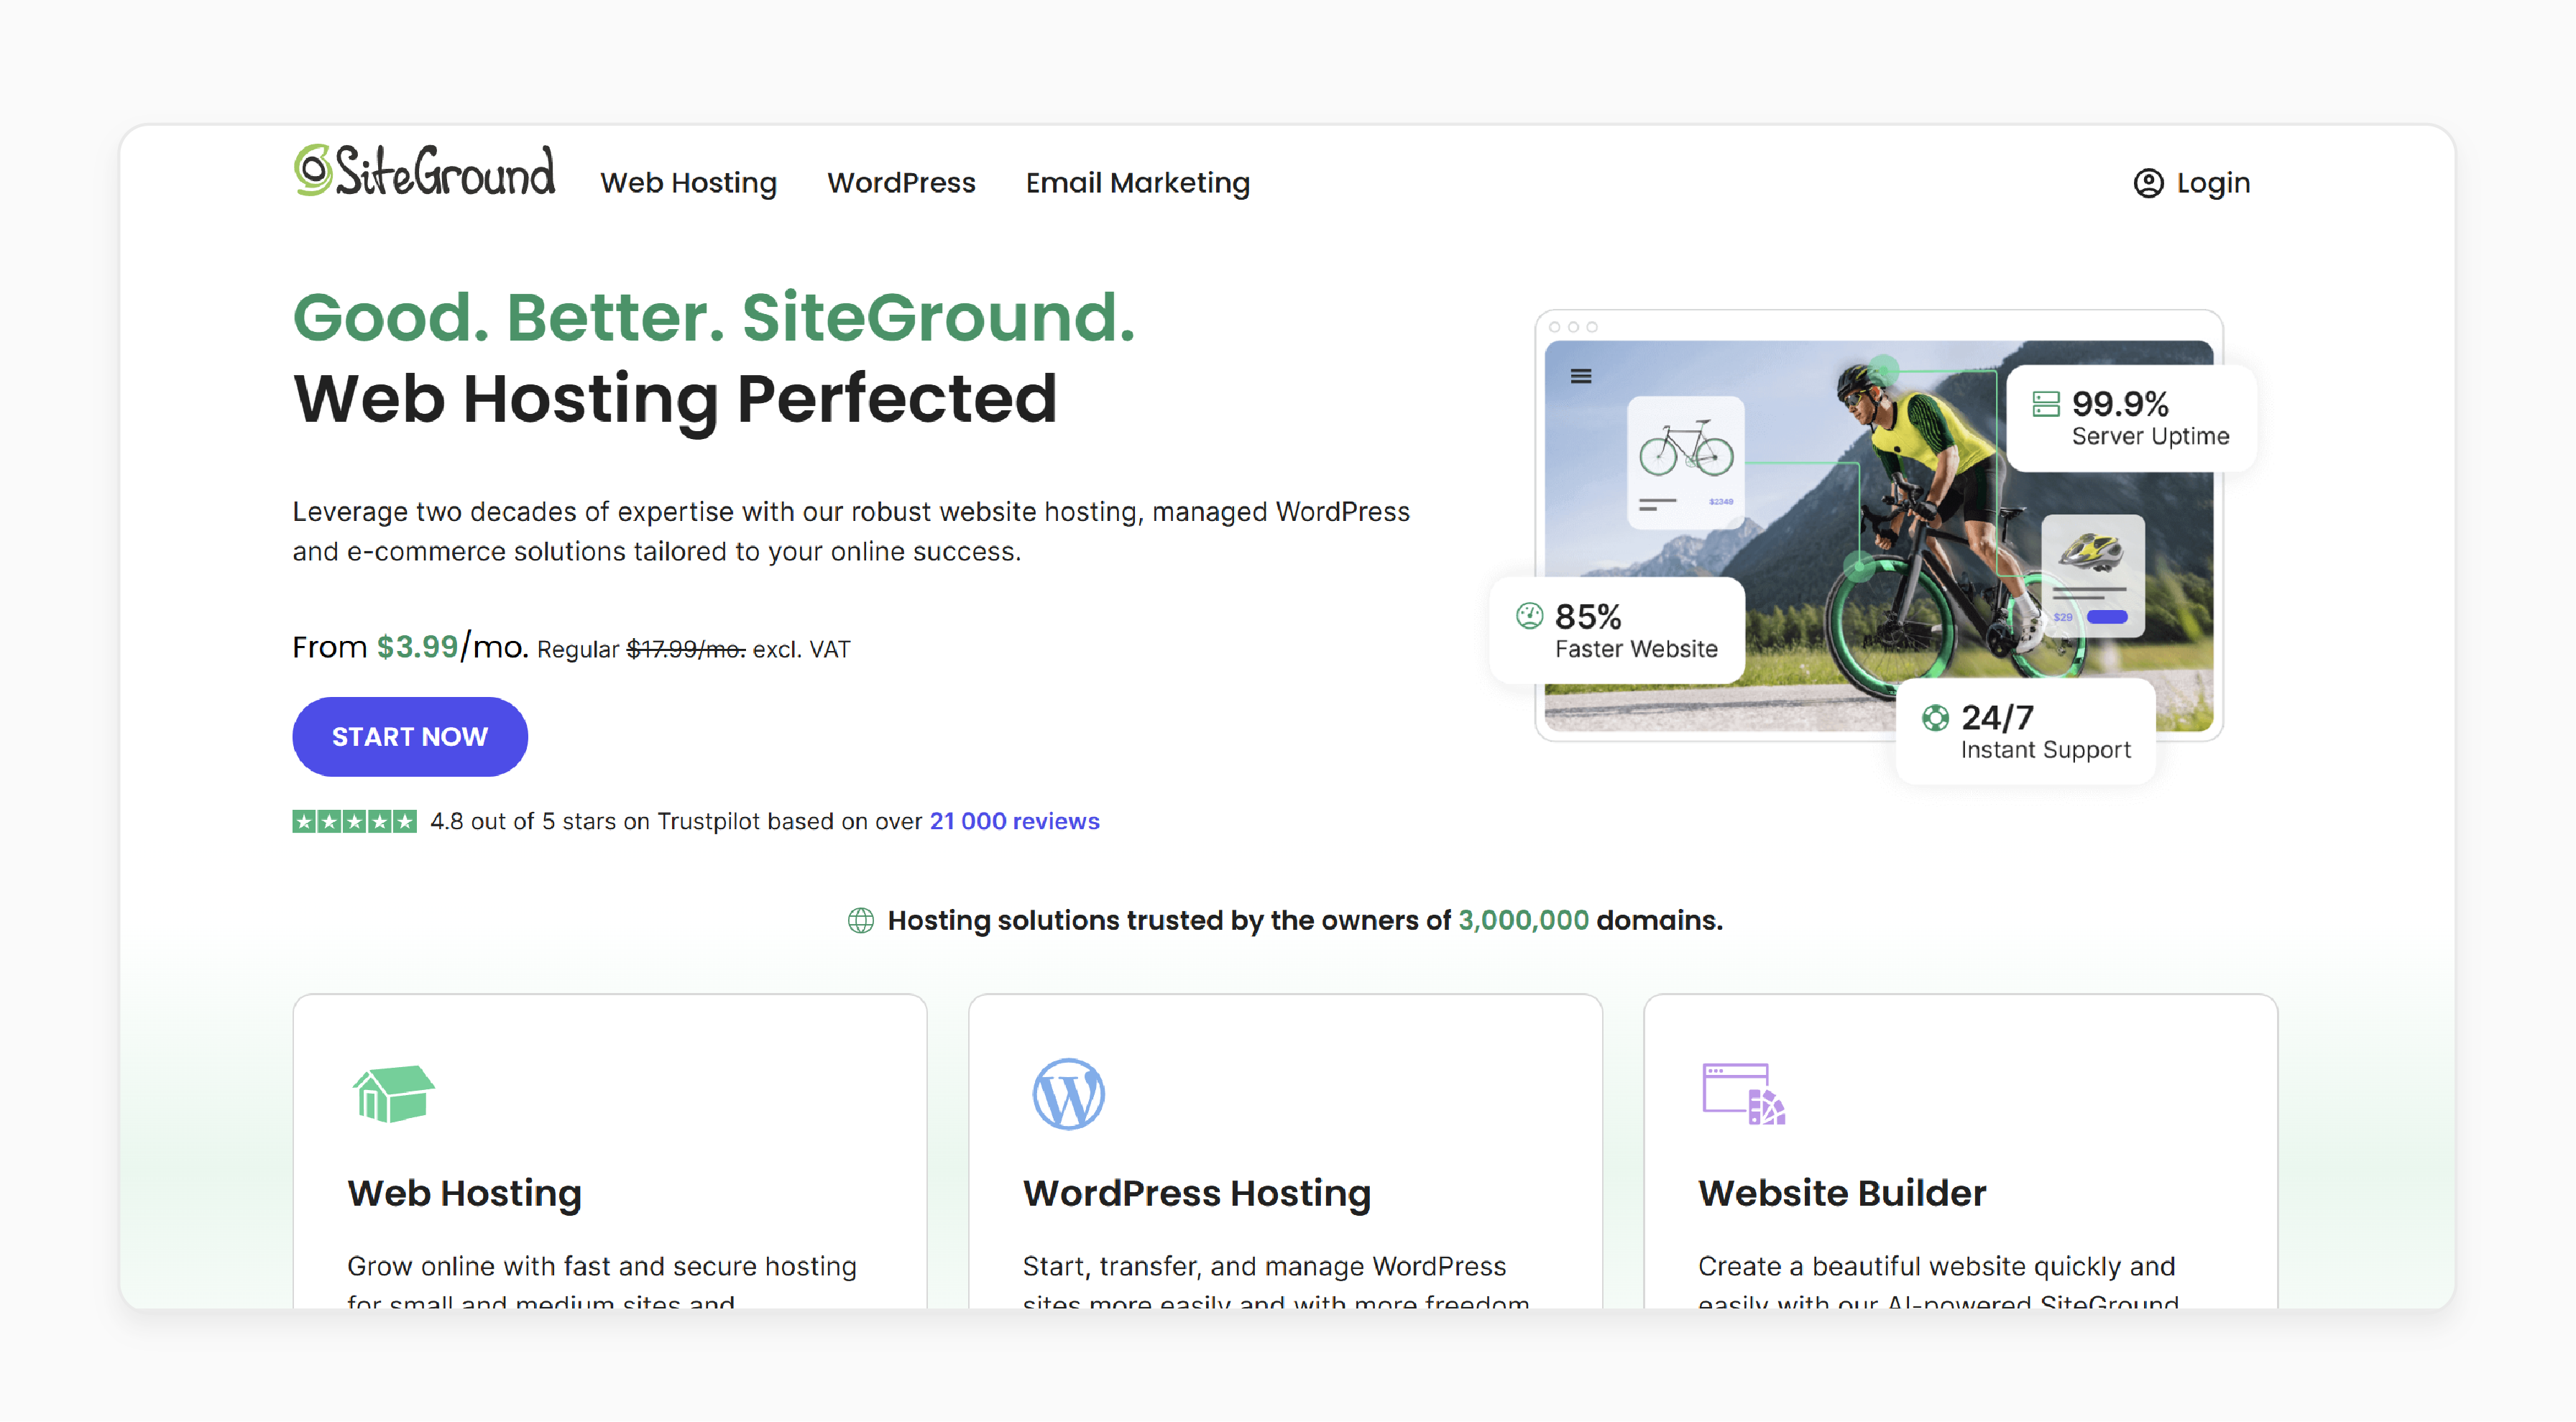This screenshot has width=2576, height=1422.
Task: Click the 'Instant Support' label
Action: click(2045, 750)
